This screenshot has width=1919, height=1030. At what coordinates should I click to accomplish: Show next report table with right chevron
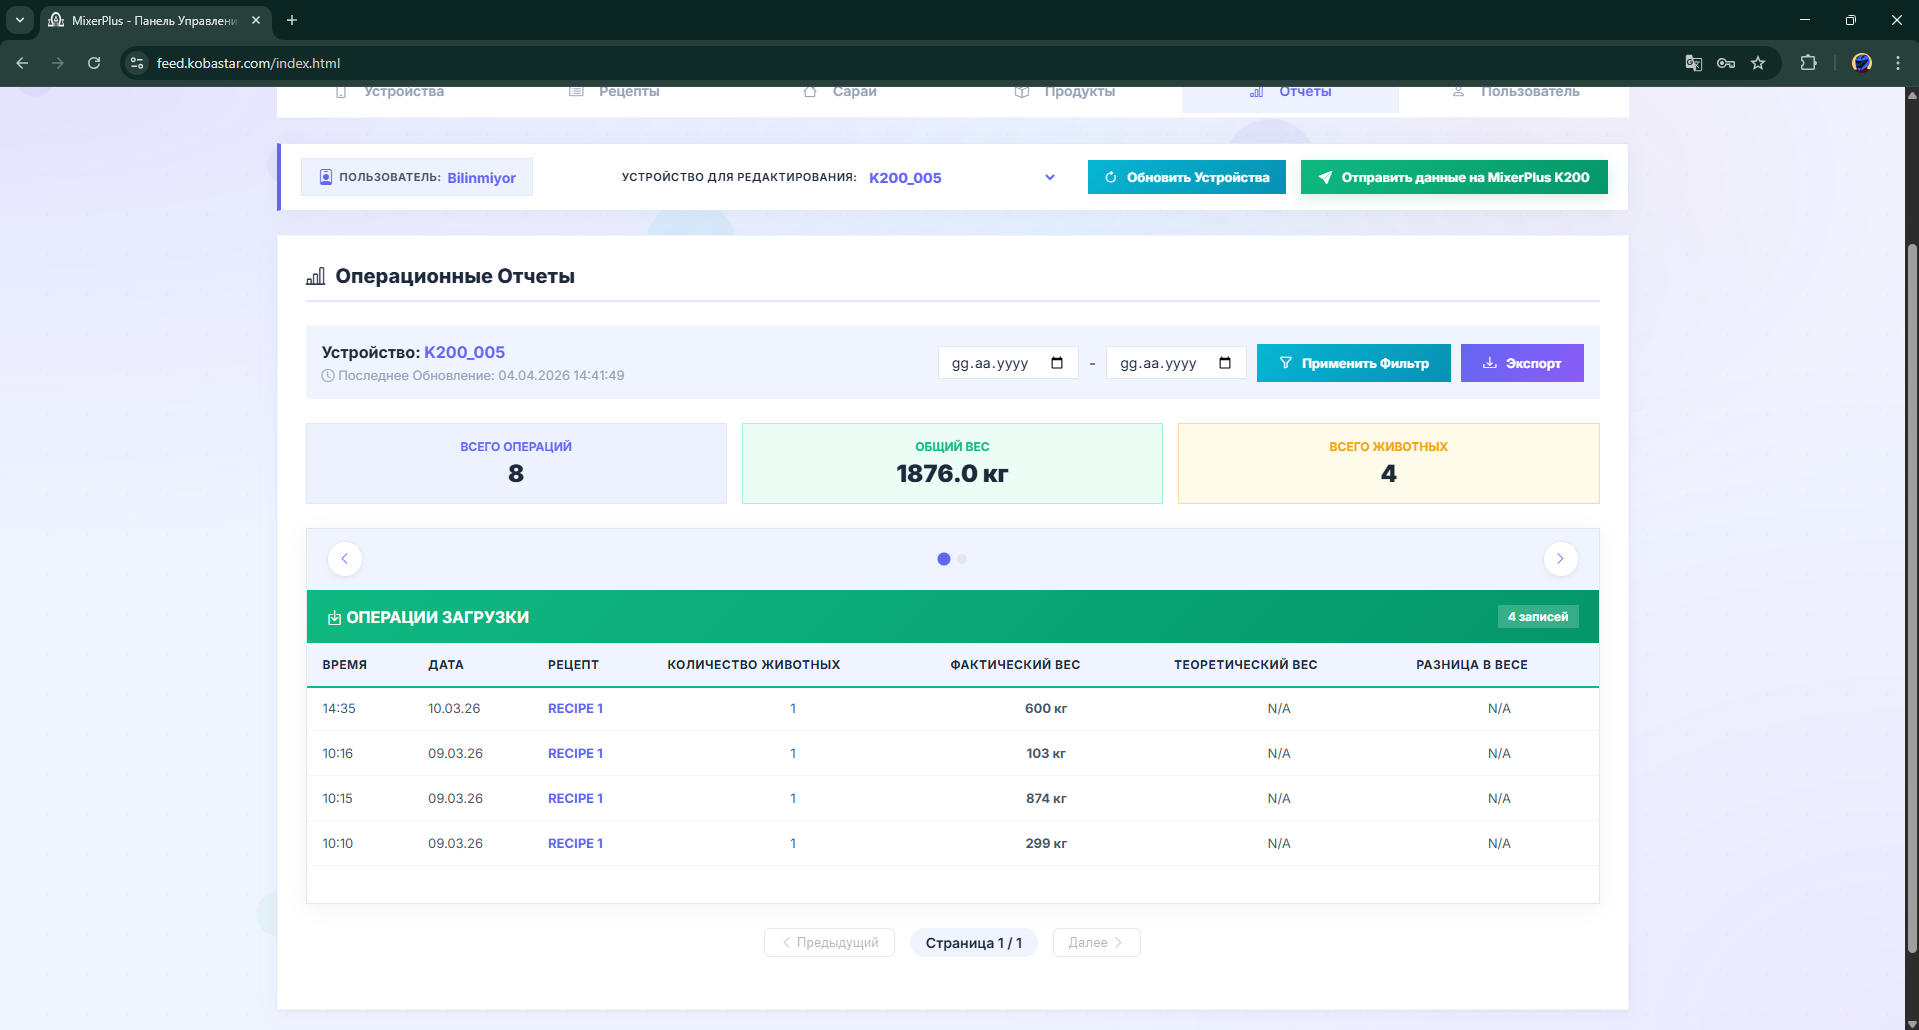(x=1559, y=559)
